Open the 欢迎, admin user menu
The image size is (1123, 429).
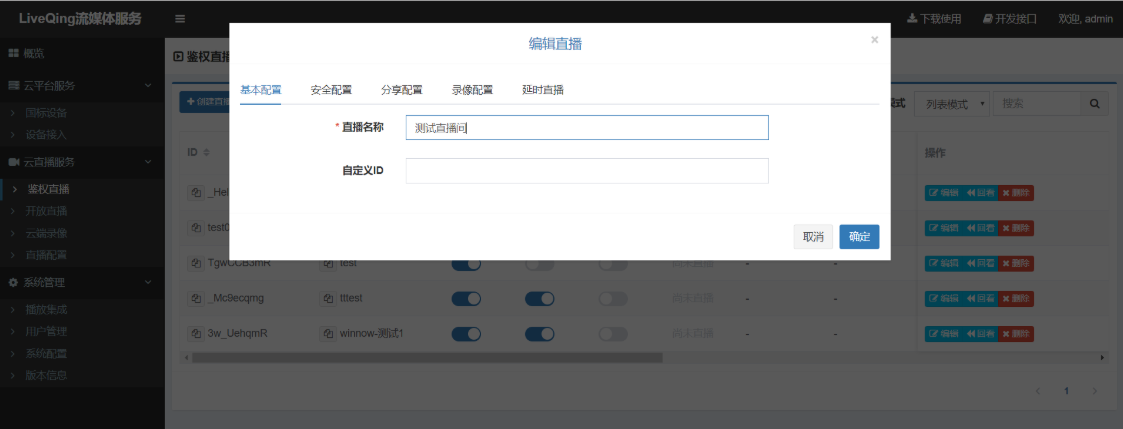tap(1085, 19)
